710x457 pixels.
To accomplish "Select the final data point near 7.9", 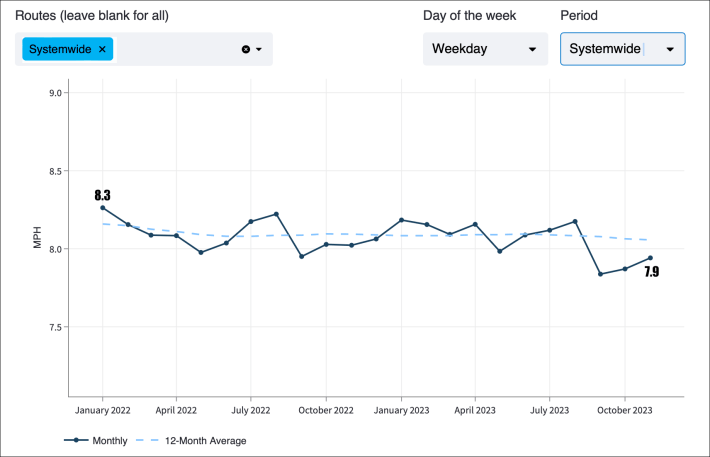I will [650, 258].
